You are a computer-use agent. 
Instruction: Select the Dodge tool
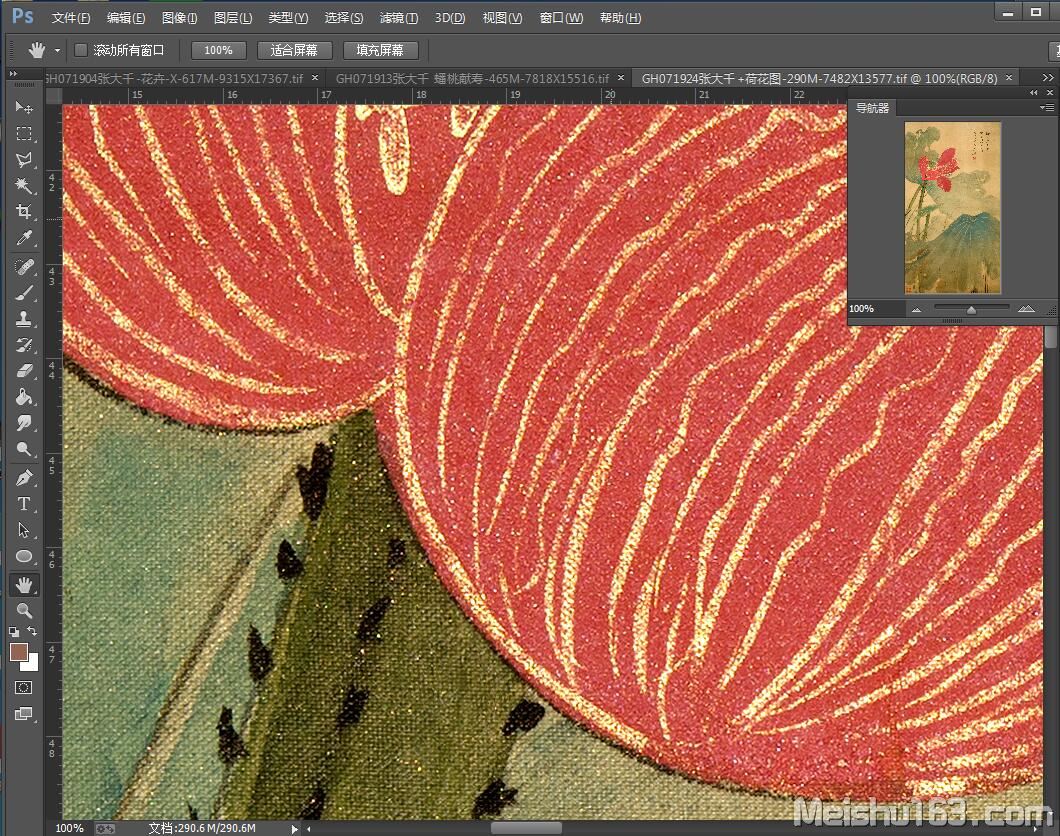pyautogui.click(x=24, y=449)
